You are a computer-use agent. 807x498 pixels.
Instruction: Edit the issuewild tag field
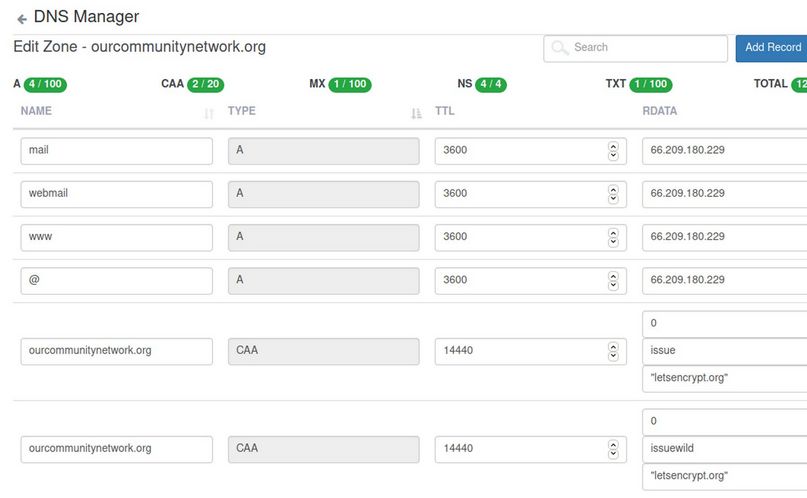click(x=724, y=449)
